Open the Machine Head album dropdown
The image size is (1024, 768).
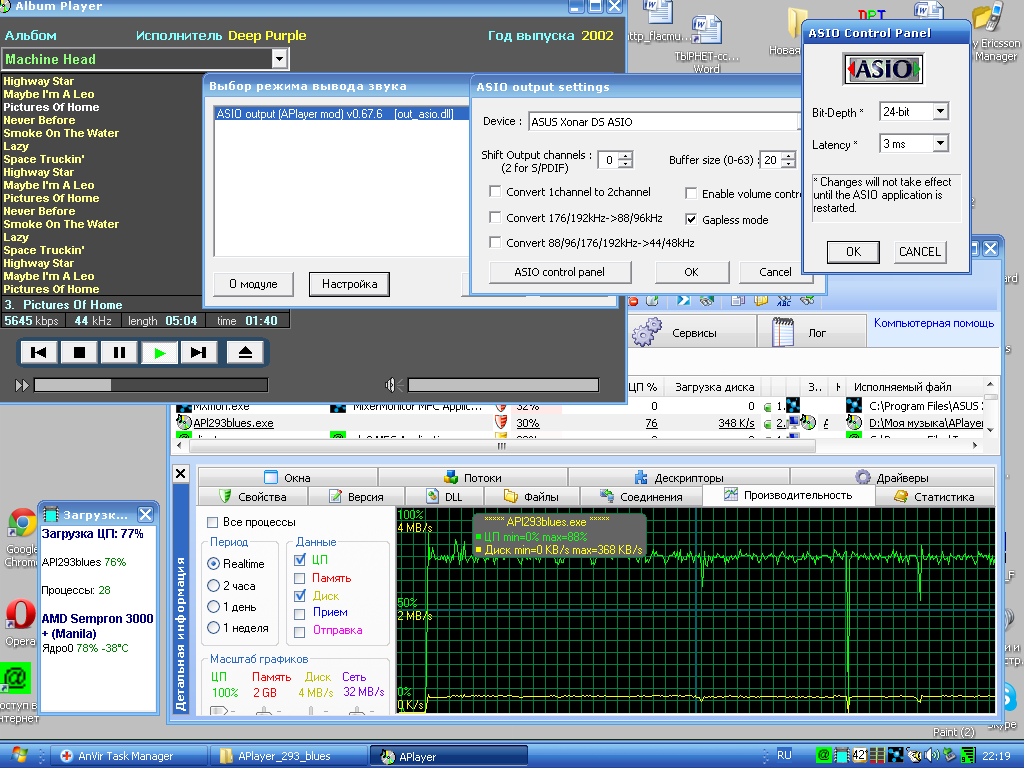pyautogui.click(x=279, y=59)
